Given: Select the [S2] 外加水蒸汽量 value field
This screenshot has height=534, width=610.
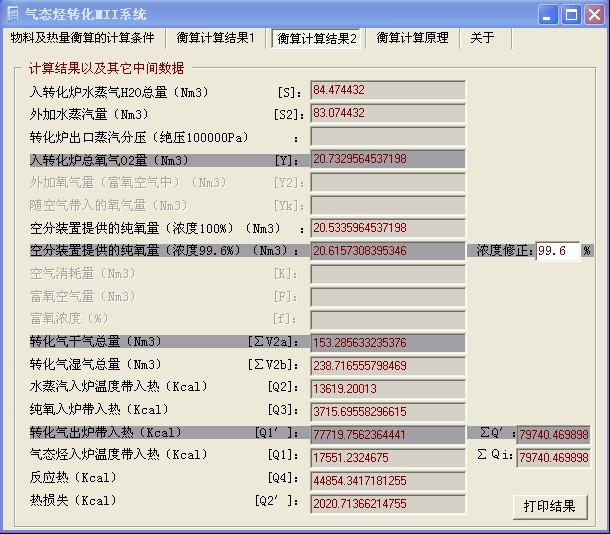Looking at the screenshot, I should (387, 113).
